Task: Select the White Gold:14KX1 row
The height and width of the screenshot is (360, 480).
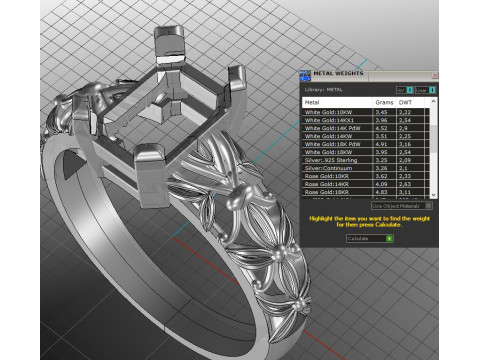Action: click(x=366, y=120)
